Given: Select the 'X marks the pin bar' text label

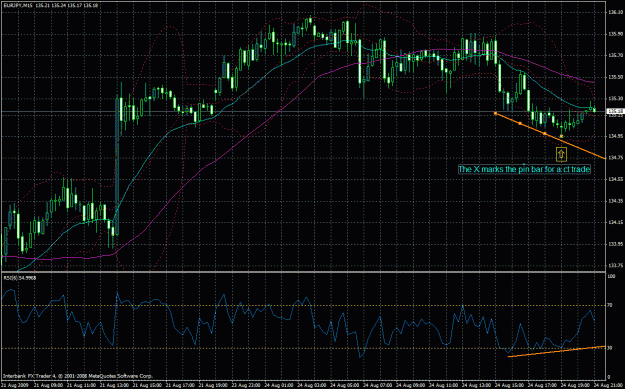Looking at the screenshot, I should 524,169.
